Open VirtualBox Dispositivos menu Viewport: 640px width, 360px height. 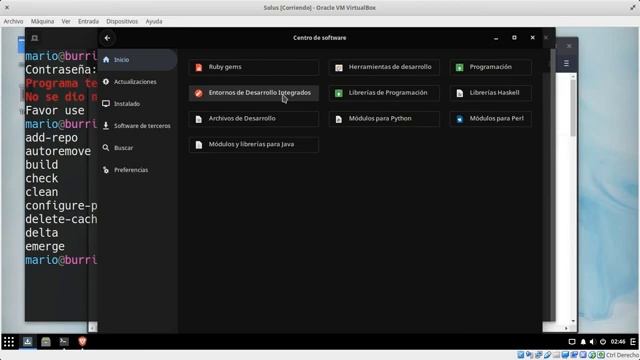click(x=122, y=21)
